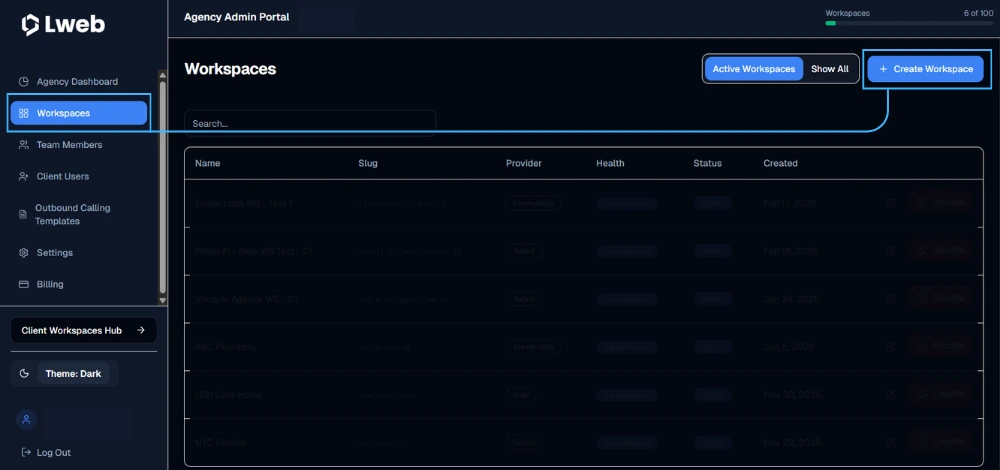Click the health badge in ABC Plumbing row
Viewport: 1000px width, 470px height.
click(626, 347)
